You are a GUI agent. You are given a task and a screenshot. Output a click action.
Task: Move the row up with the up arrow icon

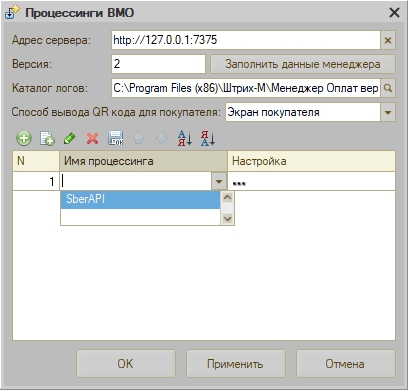click(x=138, y=138)
